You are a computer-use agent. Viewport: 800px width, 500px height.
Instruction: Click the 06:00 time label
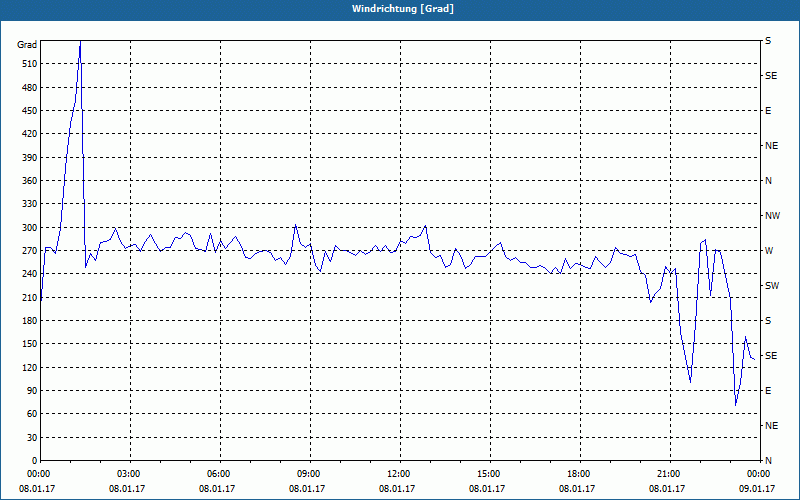pyautogui.click(x=218, y=474)
